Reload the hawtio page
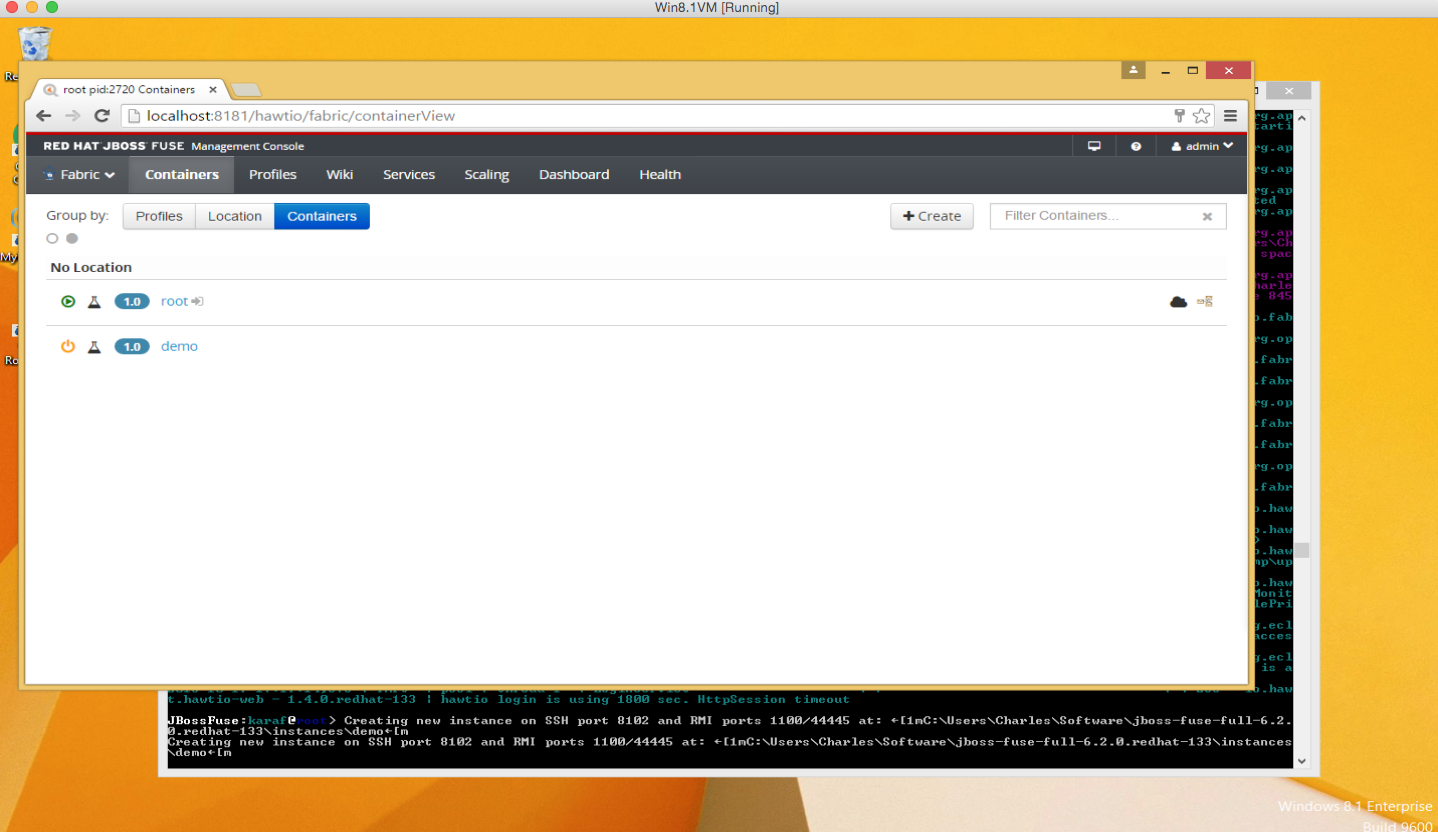The height and width of the screenshot is (832, 1438). pyautogui.click(x=102, y=116)
